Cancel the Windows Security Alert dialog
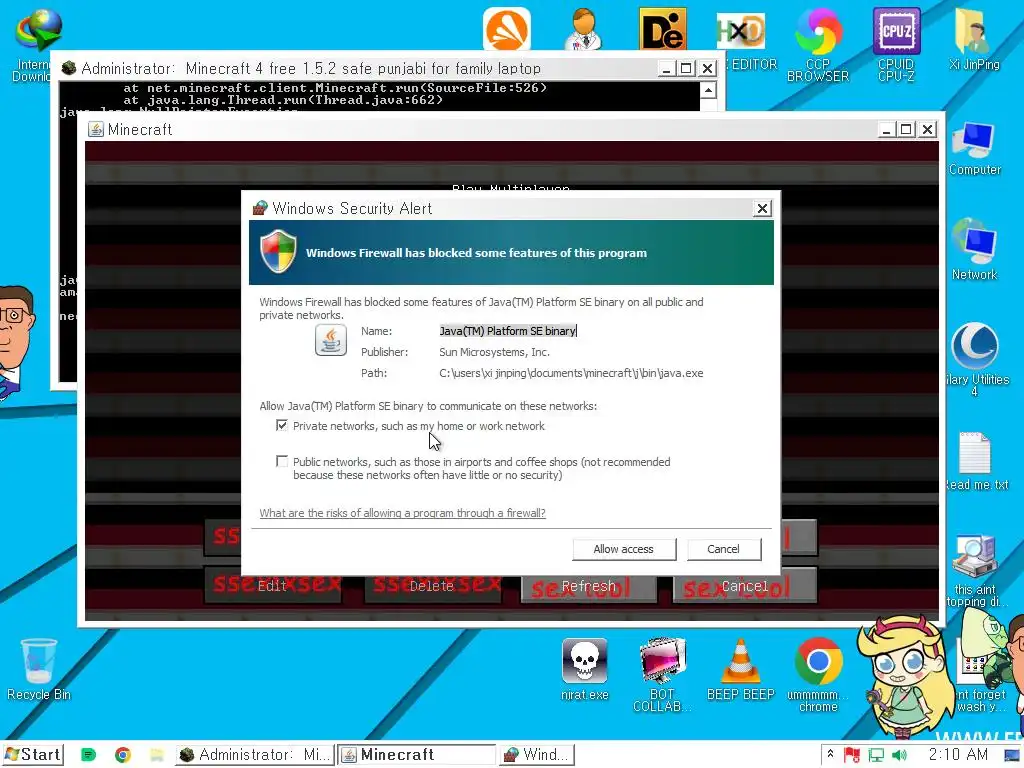 coord(724,549)
